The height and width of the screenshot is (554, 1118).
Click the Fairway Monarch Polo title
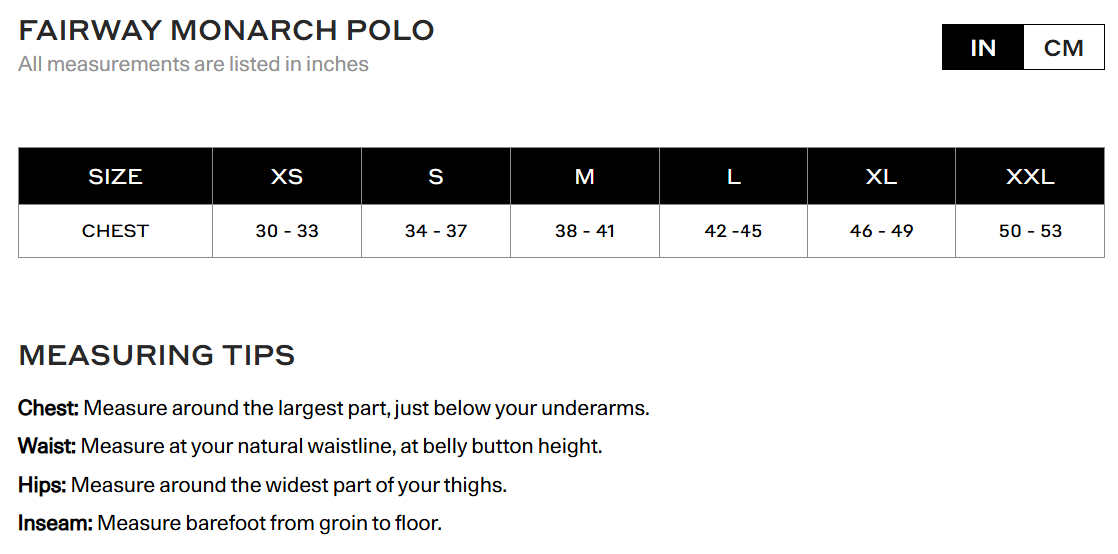[227, 30]
